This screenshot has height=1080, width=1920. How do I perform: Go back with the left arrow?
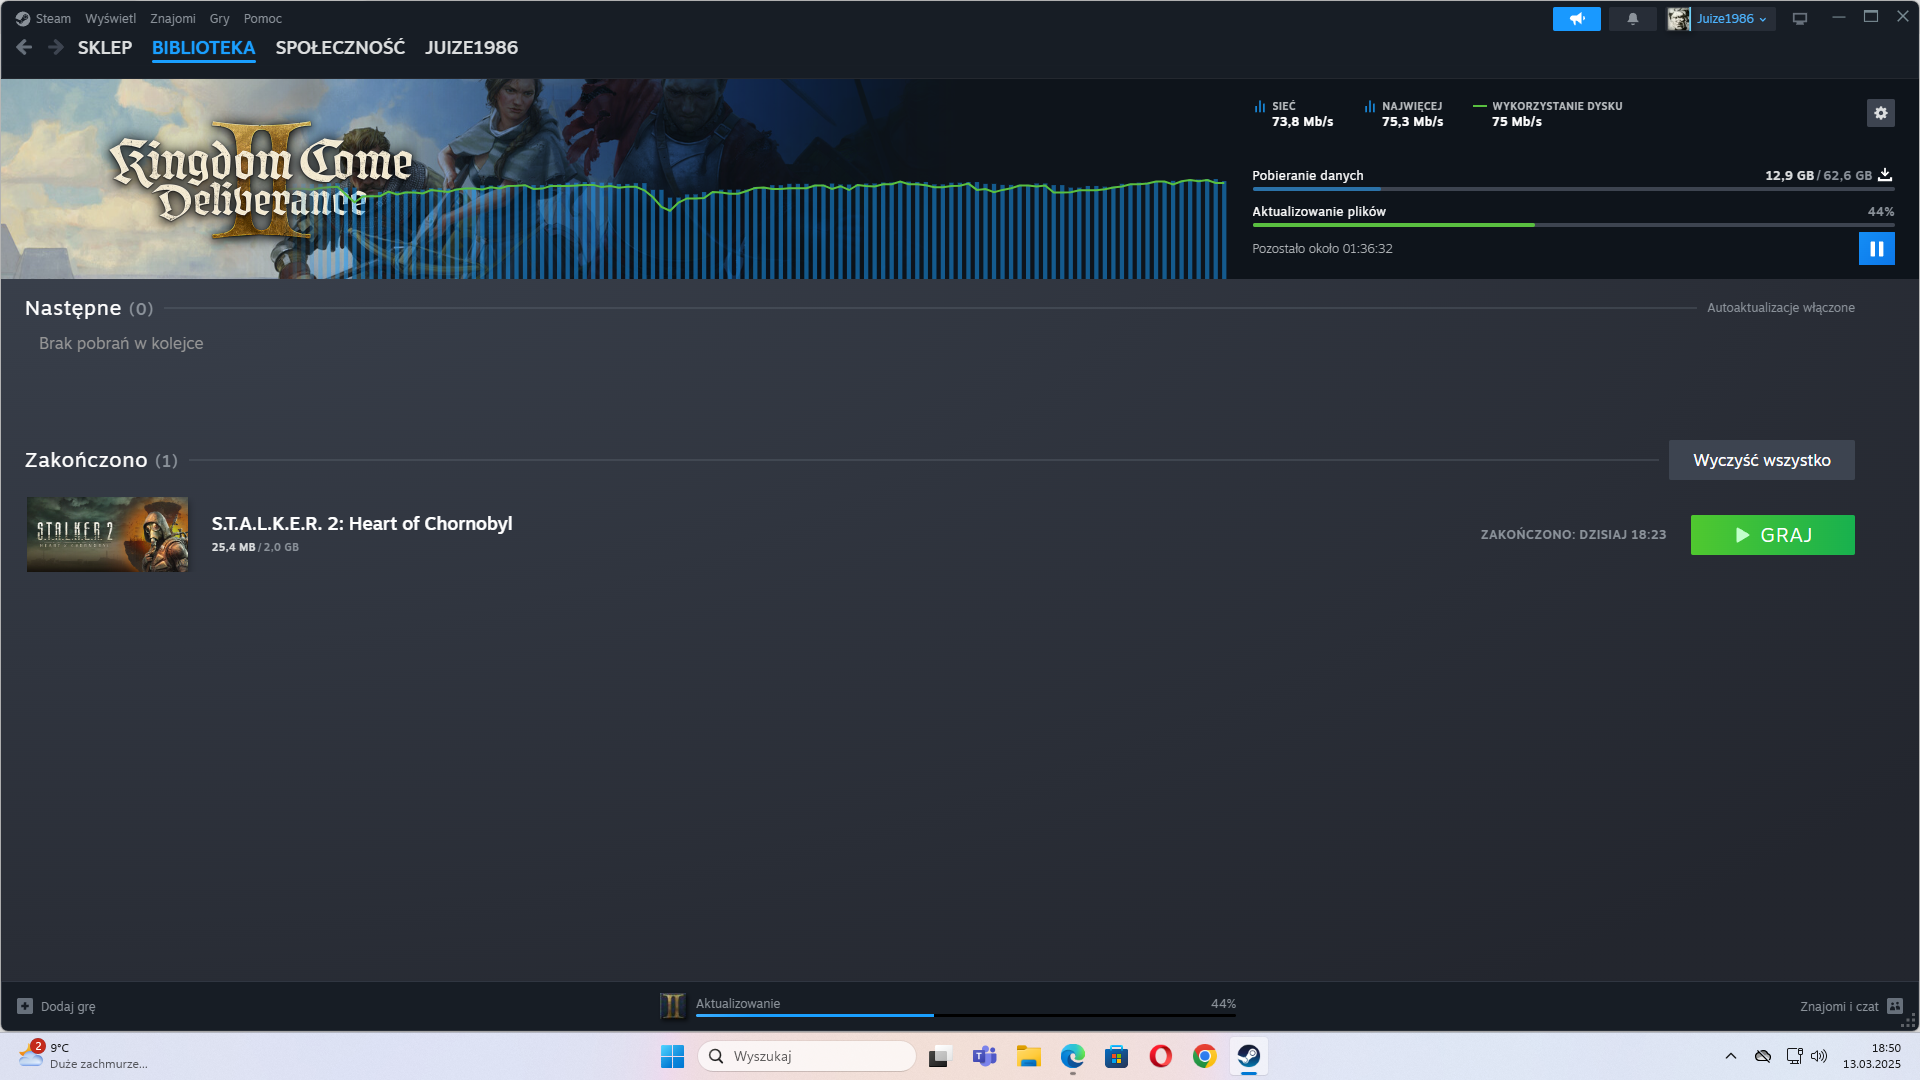[x=25, y=47]
